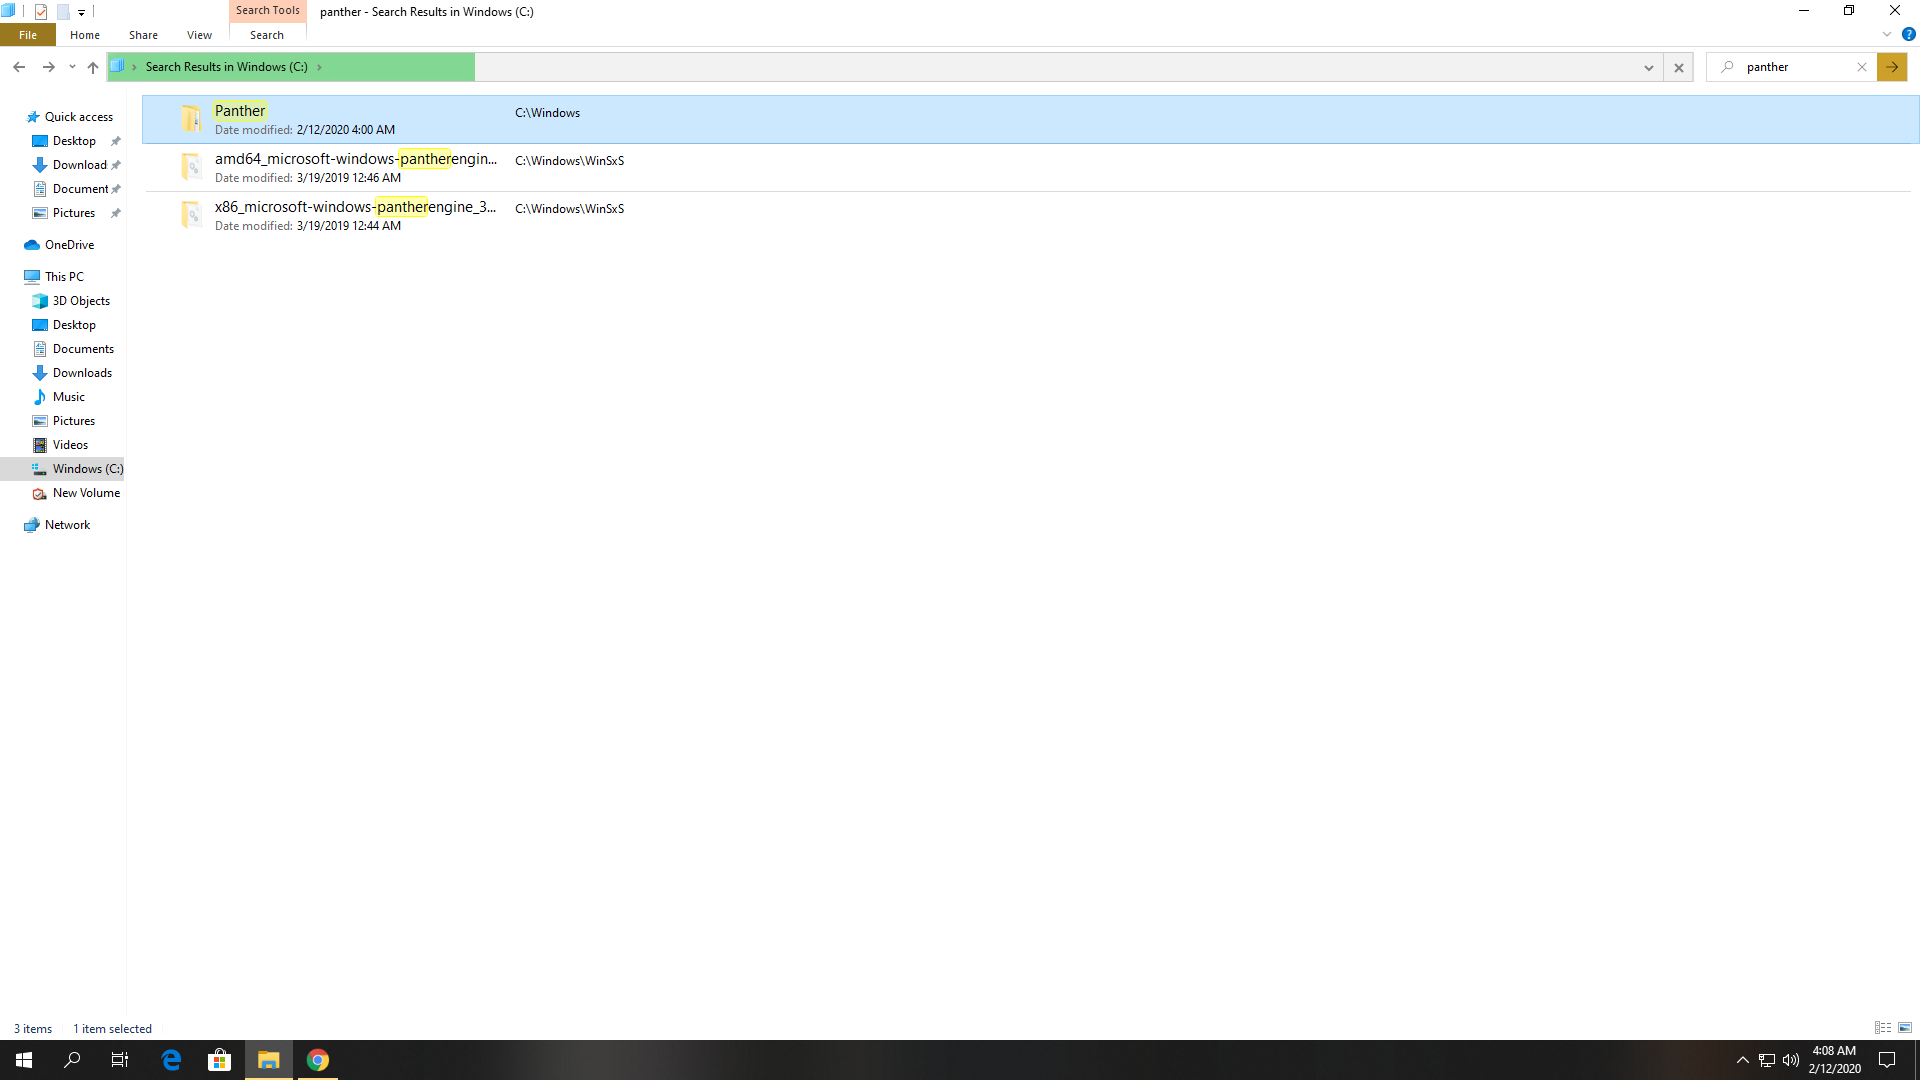The width and height of the screenshot is (1920, 1080).
Task: Go back using the Back navigation arrow
Action: 19,67
